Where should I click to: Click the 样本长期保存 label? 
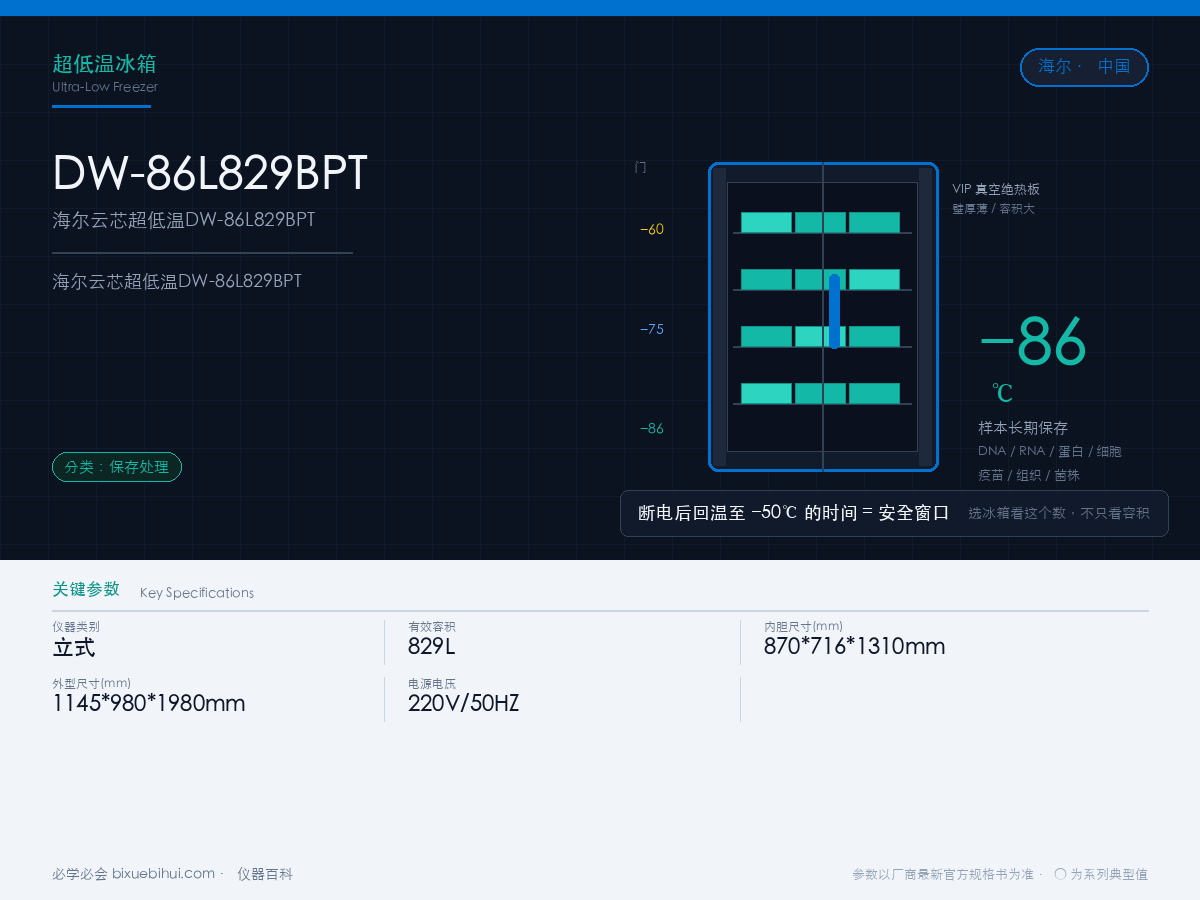pos(1023,428)
